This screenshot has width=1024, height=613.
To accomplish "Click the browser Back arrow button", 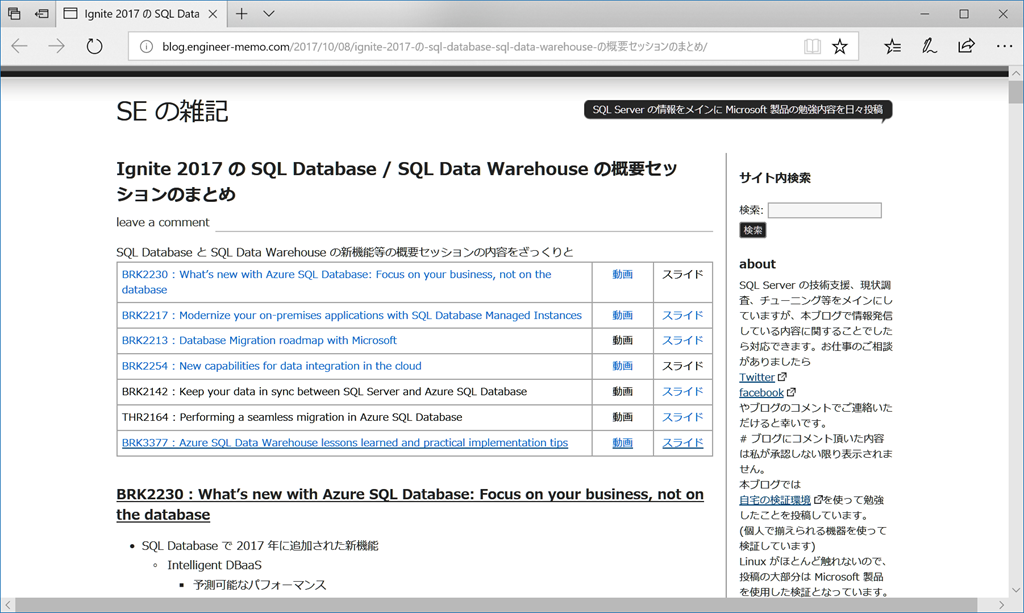I will (19, 46).
